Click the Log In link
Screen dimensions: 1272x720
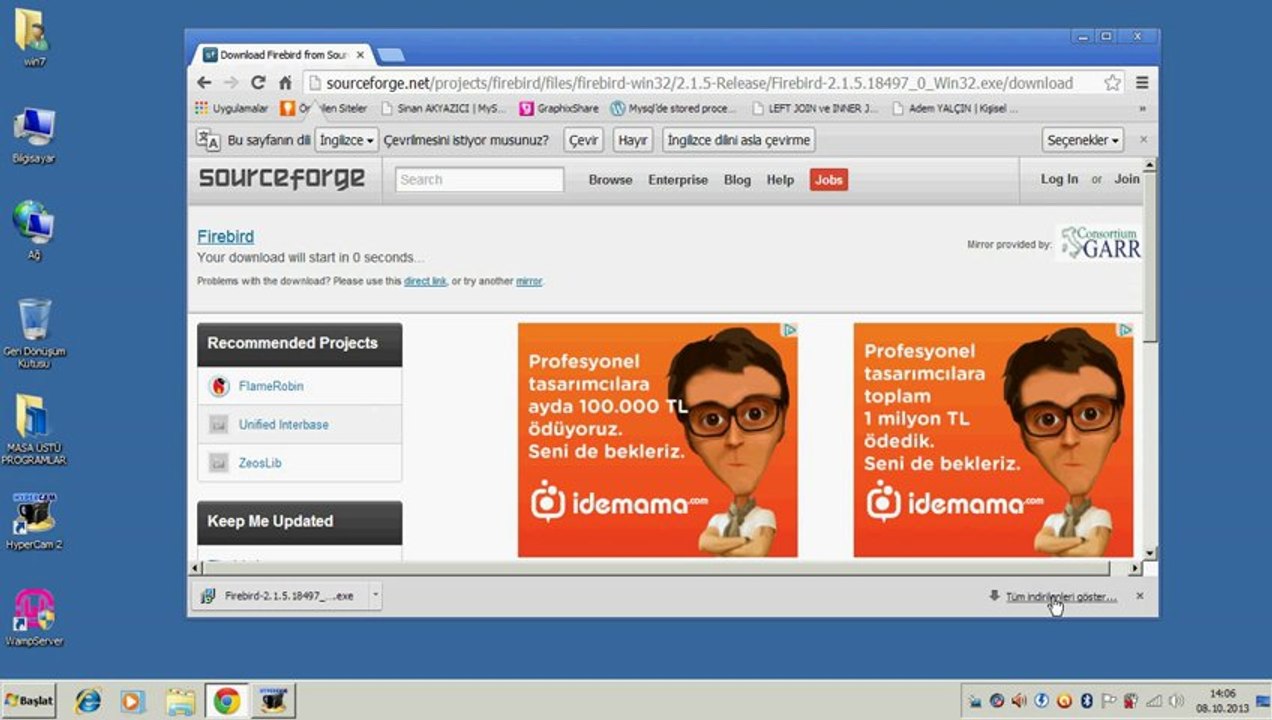(x=1059, y=179)
